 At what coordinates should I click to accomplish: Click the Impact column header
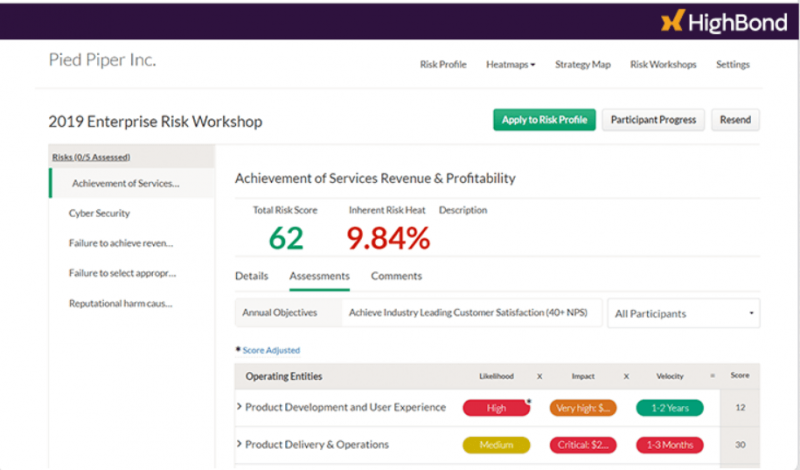[583, 377]
